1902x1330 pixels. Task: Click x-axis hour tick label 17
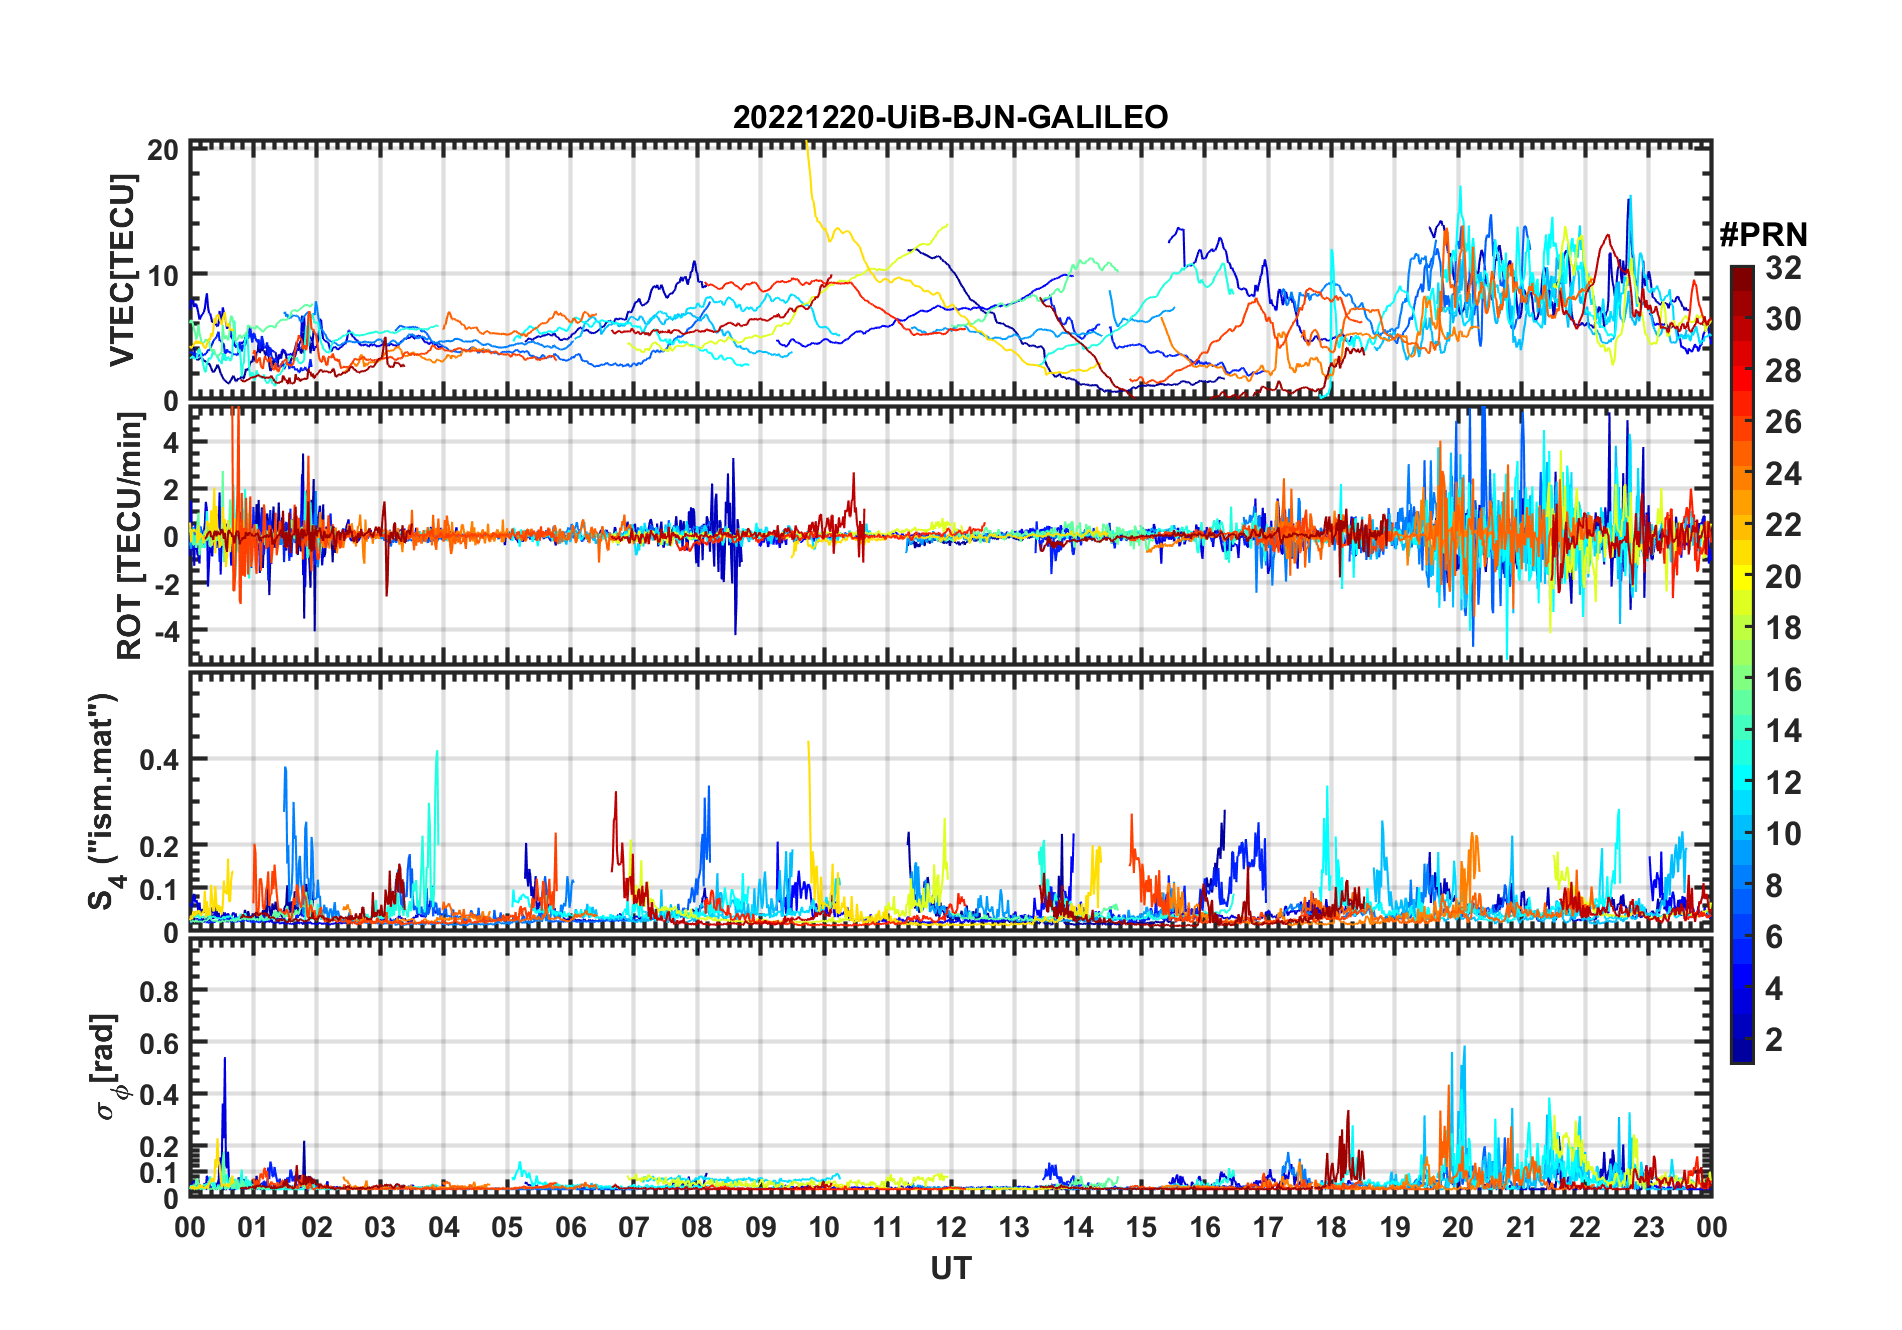point(1268,1227)
